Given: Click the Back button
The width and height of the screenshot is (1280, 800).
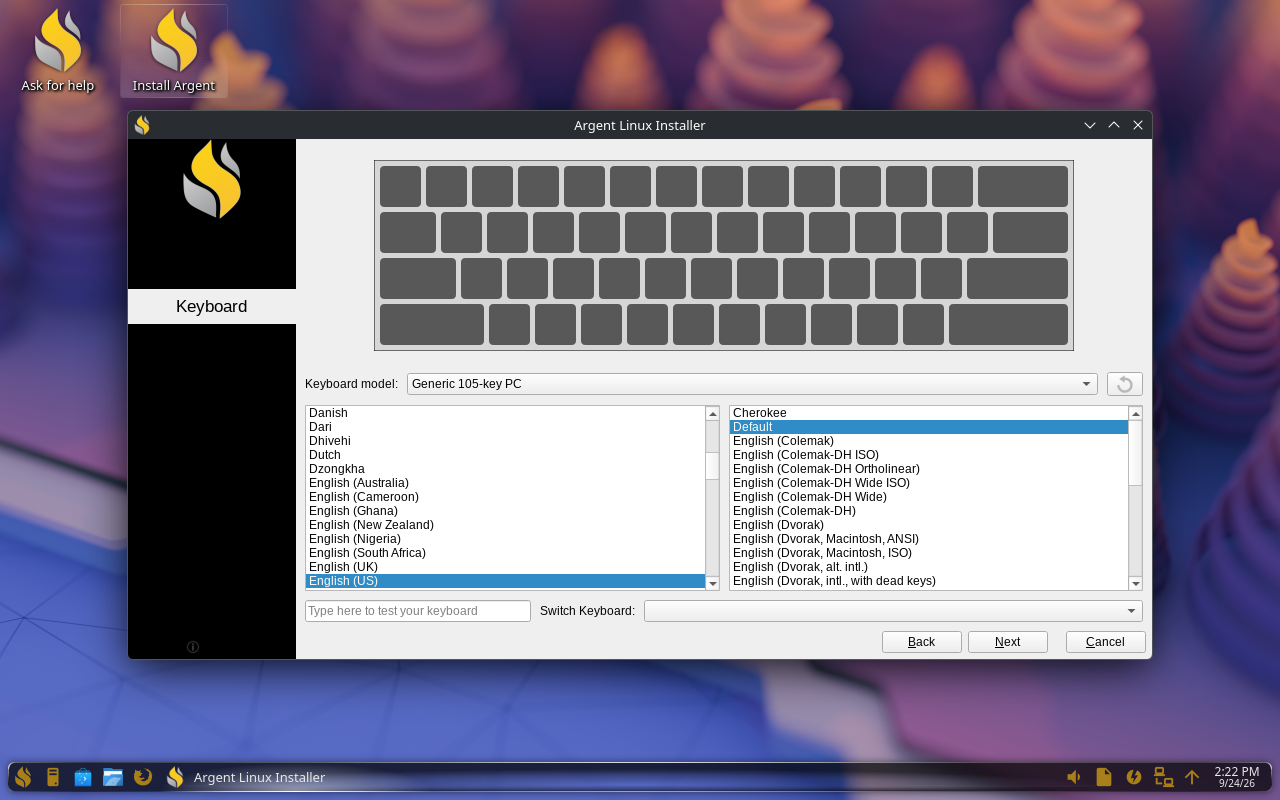Looking at the screenshot, I should 922,642.
